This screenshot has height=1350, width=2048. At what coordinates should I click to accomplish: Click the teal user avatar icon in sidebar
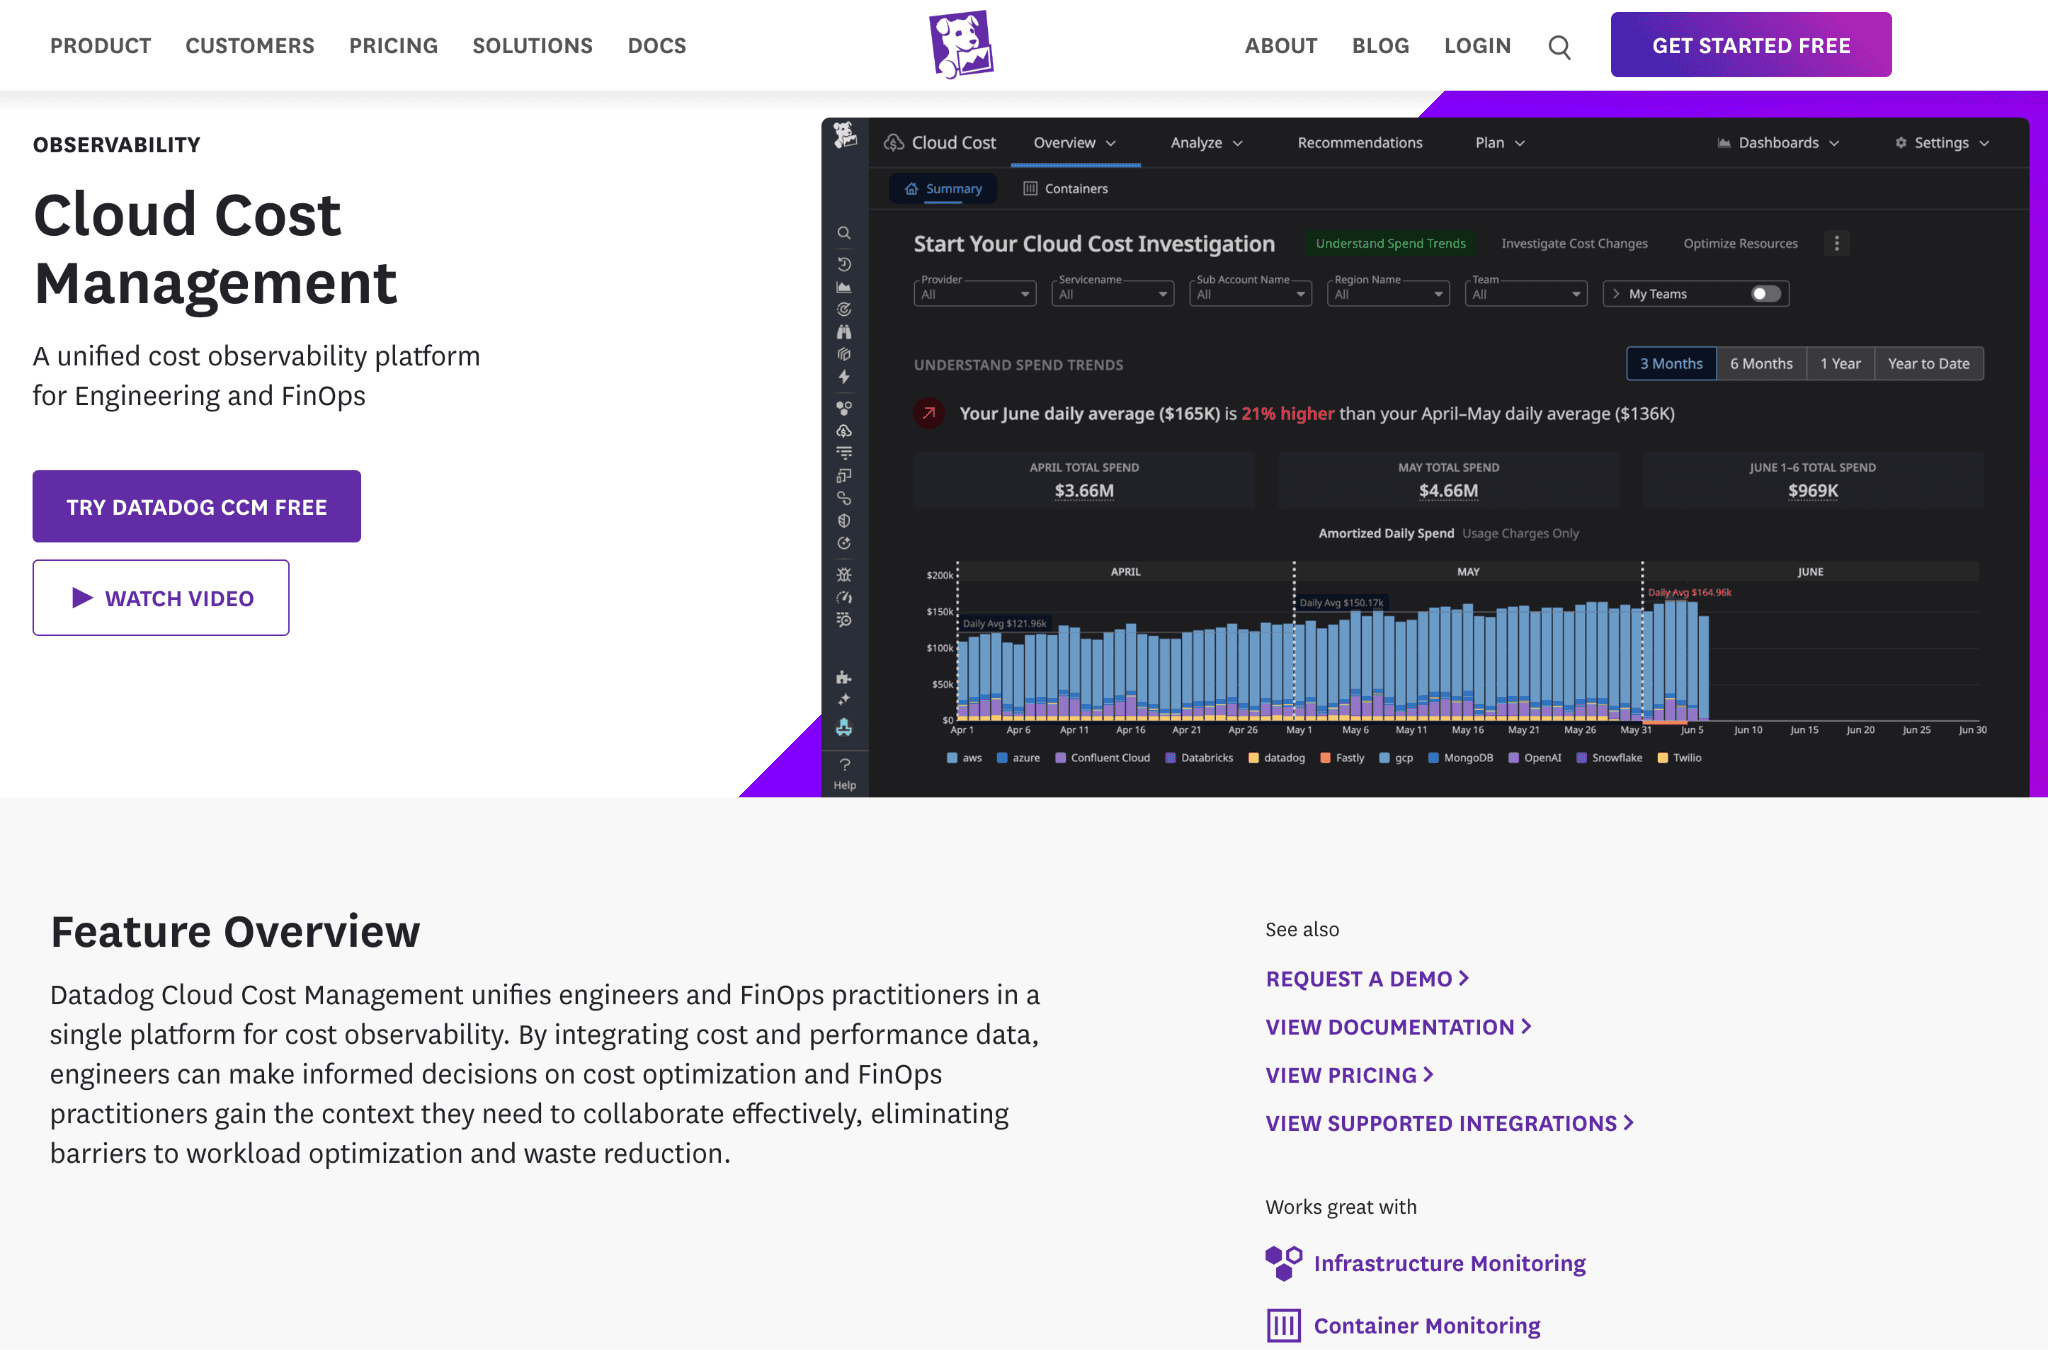pyautogui.click(x=844, y=727)
